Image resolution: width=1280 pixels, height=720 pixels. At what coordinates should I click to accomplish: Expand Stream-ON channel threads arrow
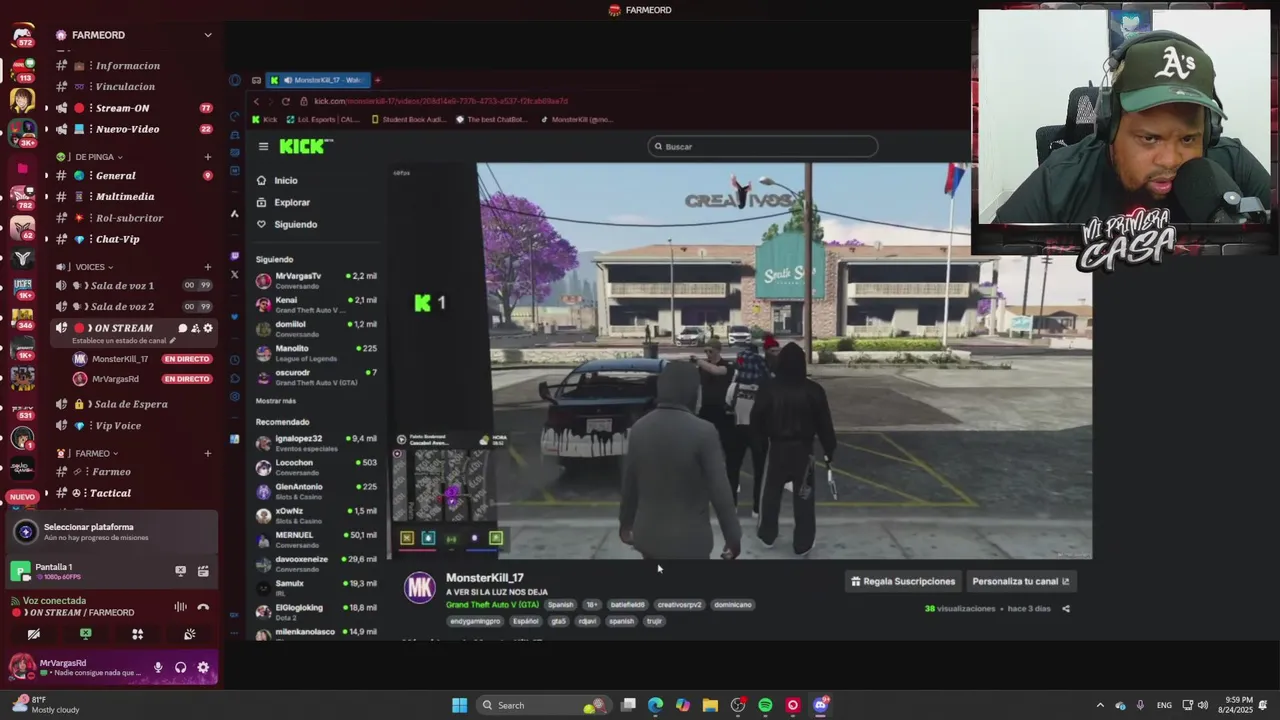tap(46, 108)
